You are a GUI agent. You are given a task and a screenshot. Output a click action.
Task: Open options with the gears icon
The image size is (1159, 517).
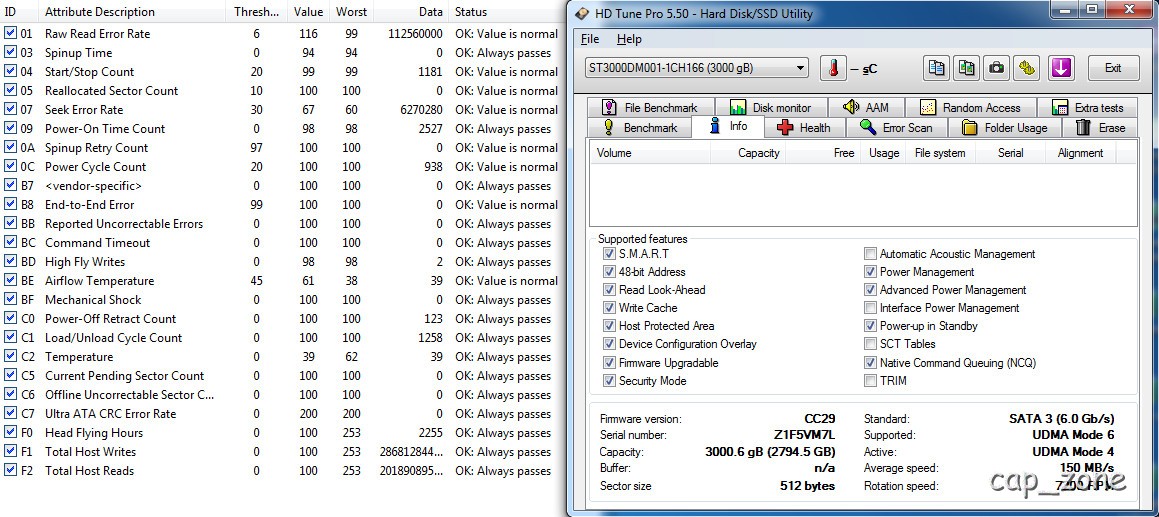pos(1025,68)
